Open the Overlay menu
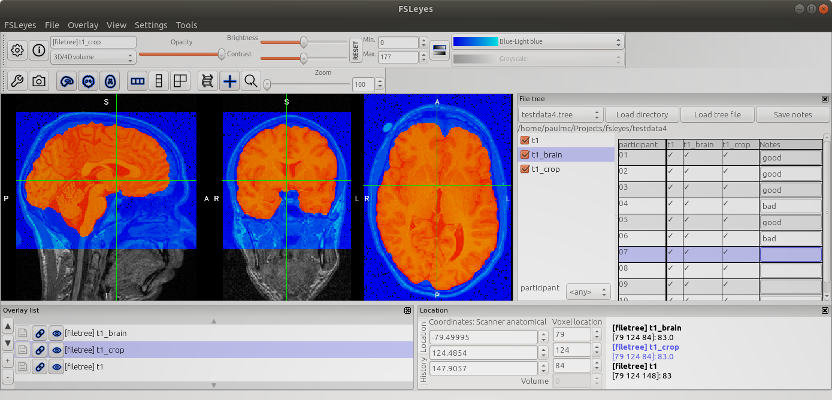Screen dimensions: 832x400 click(83, 23)
